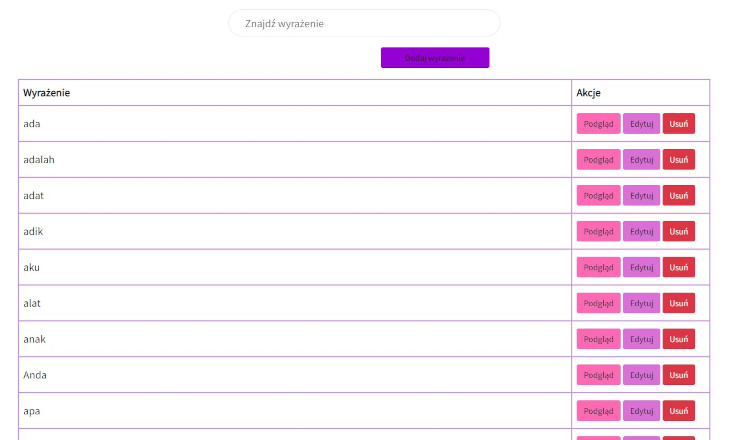
Task: Edit the adat expression
Action: click(641, 195)
